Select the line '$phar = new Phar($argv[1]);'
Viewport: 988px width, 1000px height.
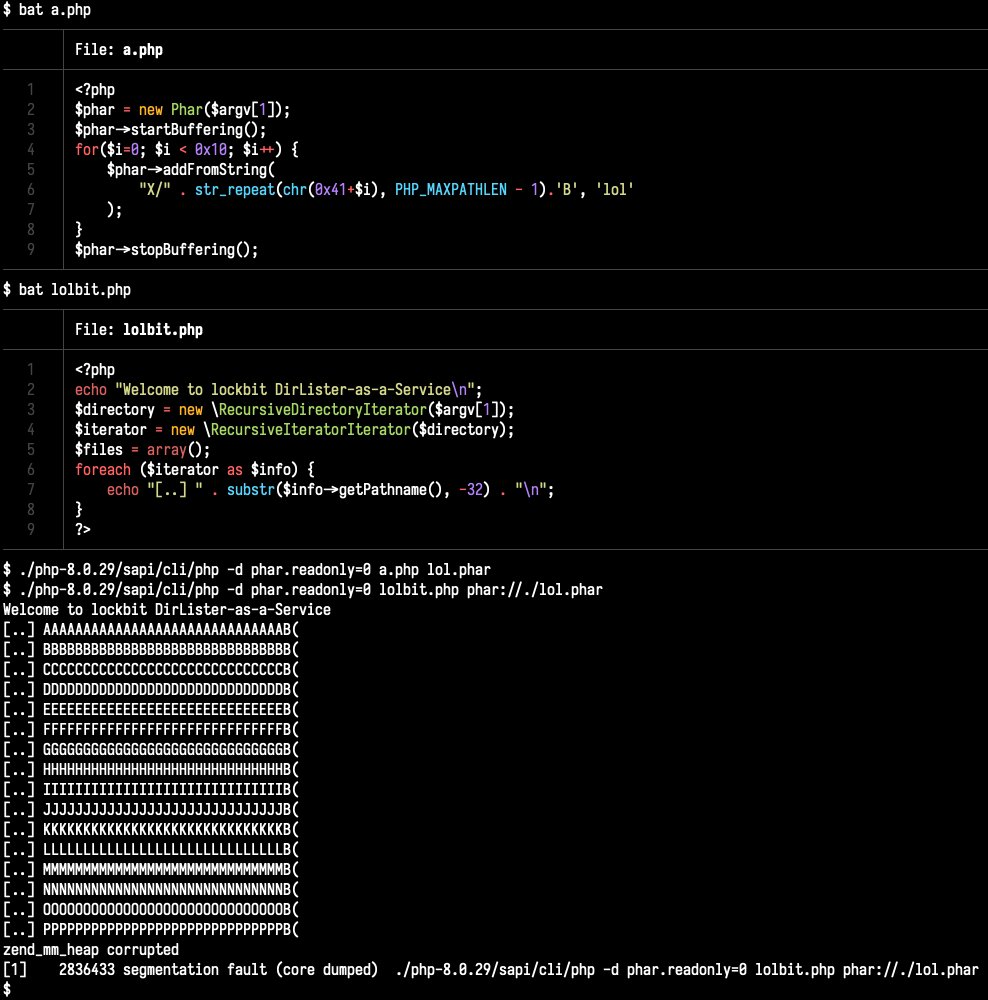click(x=182, y=110)
